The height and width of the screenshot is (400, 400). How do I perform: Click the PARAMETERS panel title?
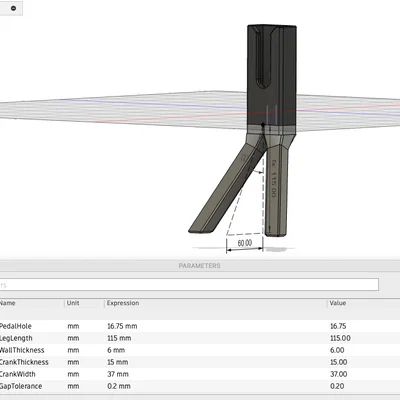tap(199, 266)
